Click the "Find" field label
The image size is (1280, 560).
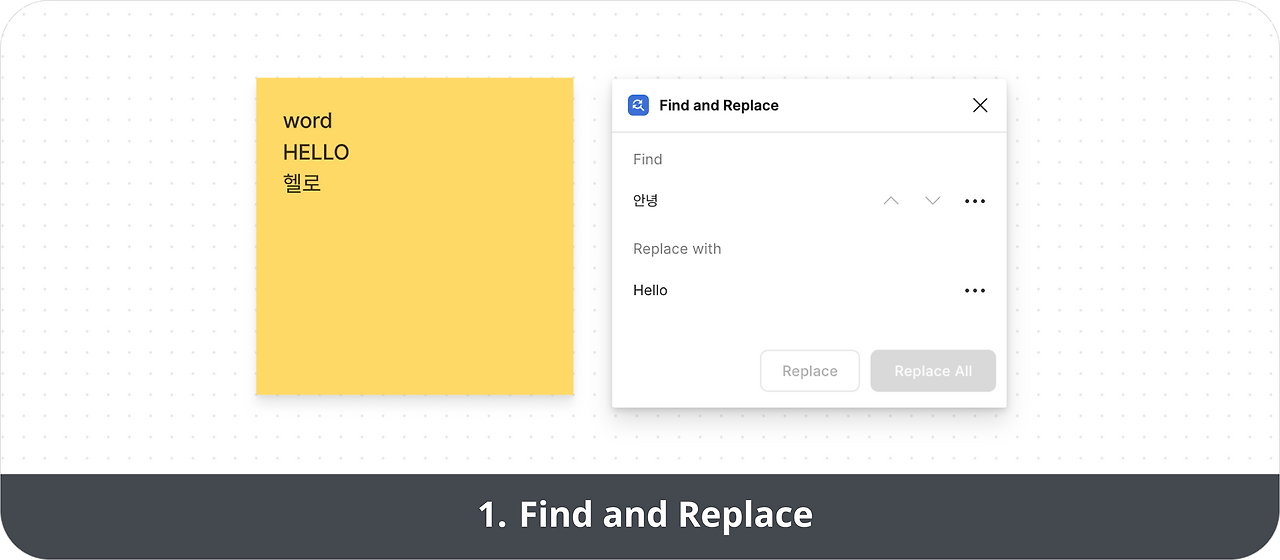[x=648, y=159]
